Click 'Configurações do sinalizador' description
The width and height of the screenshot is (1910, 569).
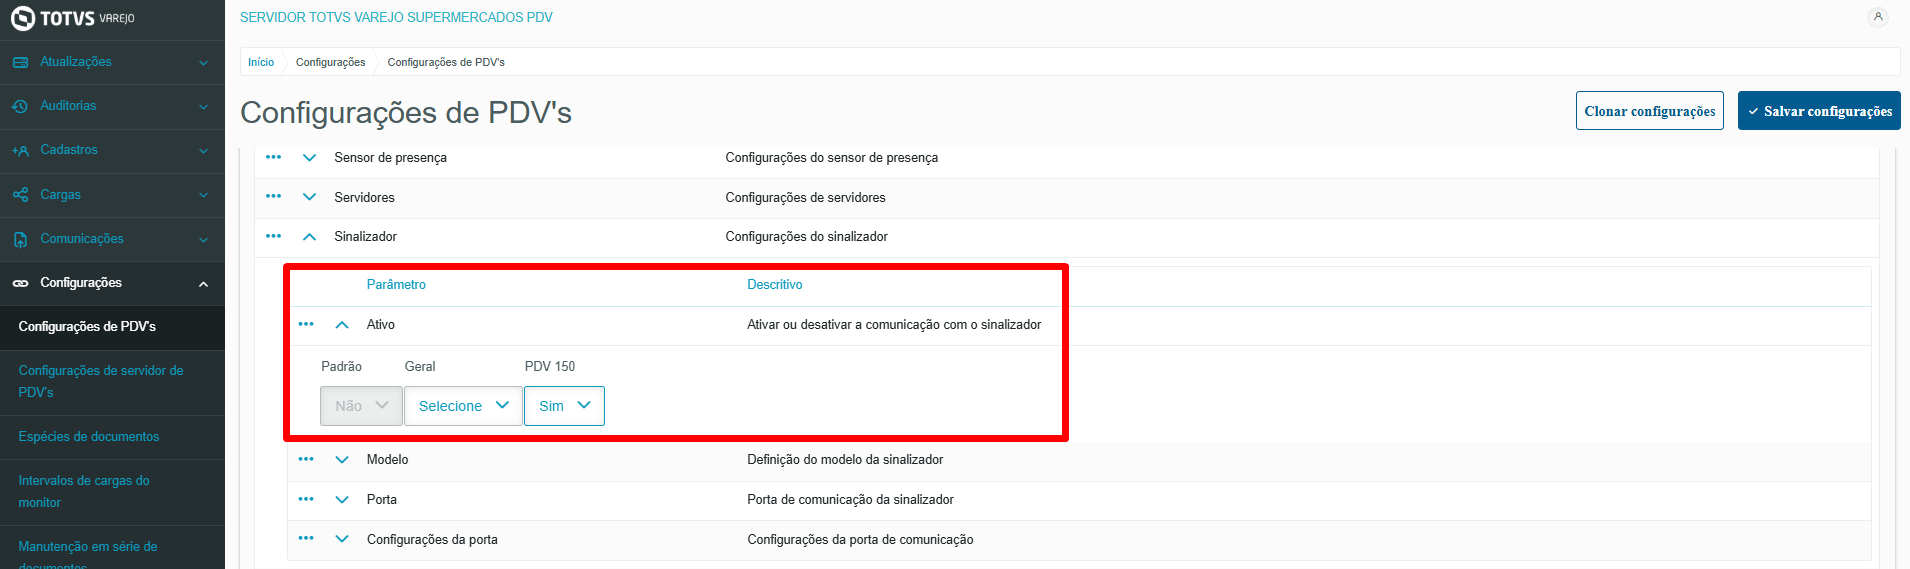click(806, 237)
